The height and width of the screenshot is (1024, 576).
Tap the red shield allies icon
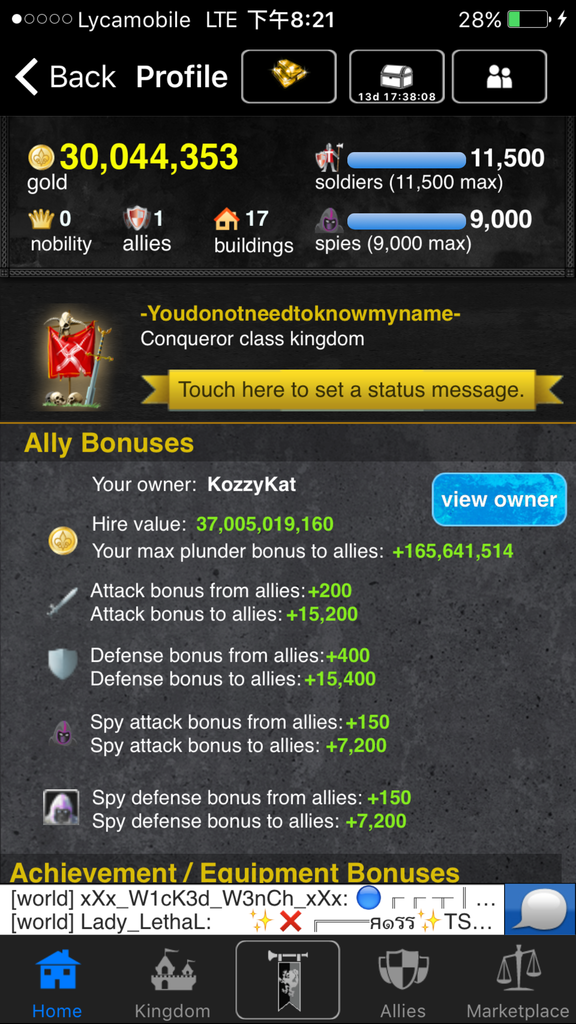(x=136, y=219)
